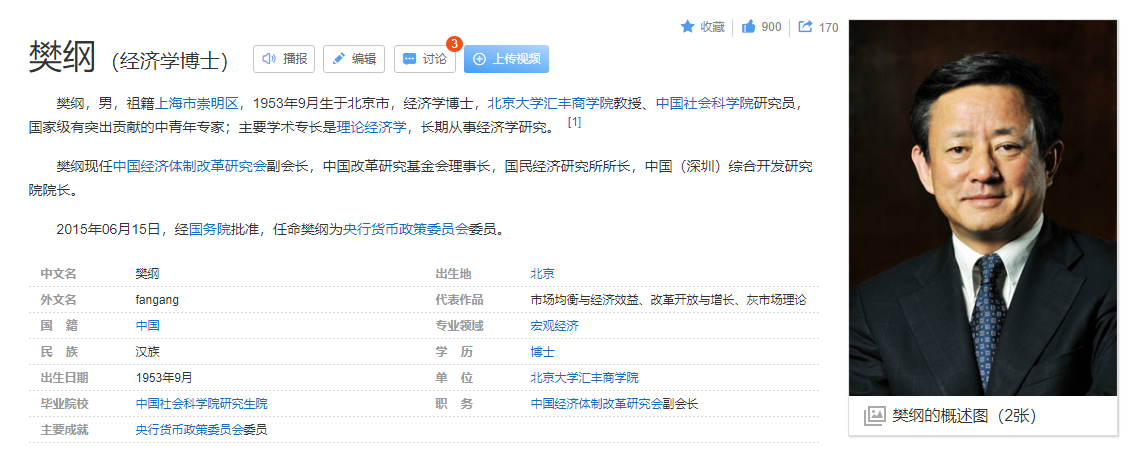
Task: Click the 代表作品 label
Action: [x=459, y=300]
